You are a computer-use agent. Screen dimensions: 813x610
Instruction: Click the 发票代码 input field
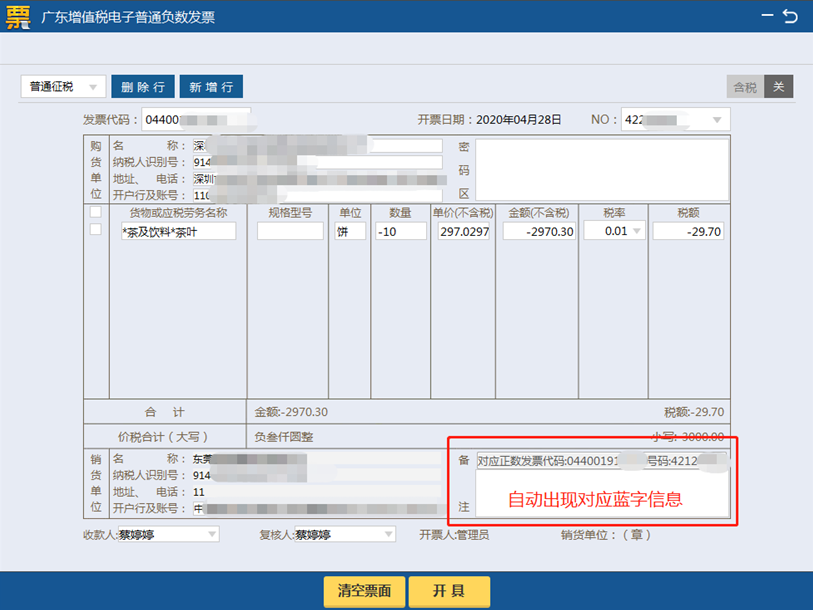[x=196, y=120]
